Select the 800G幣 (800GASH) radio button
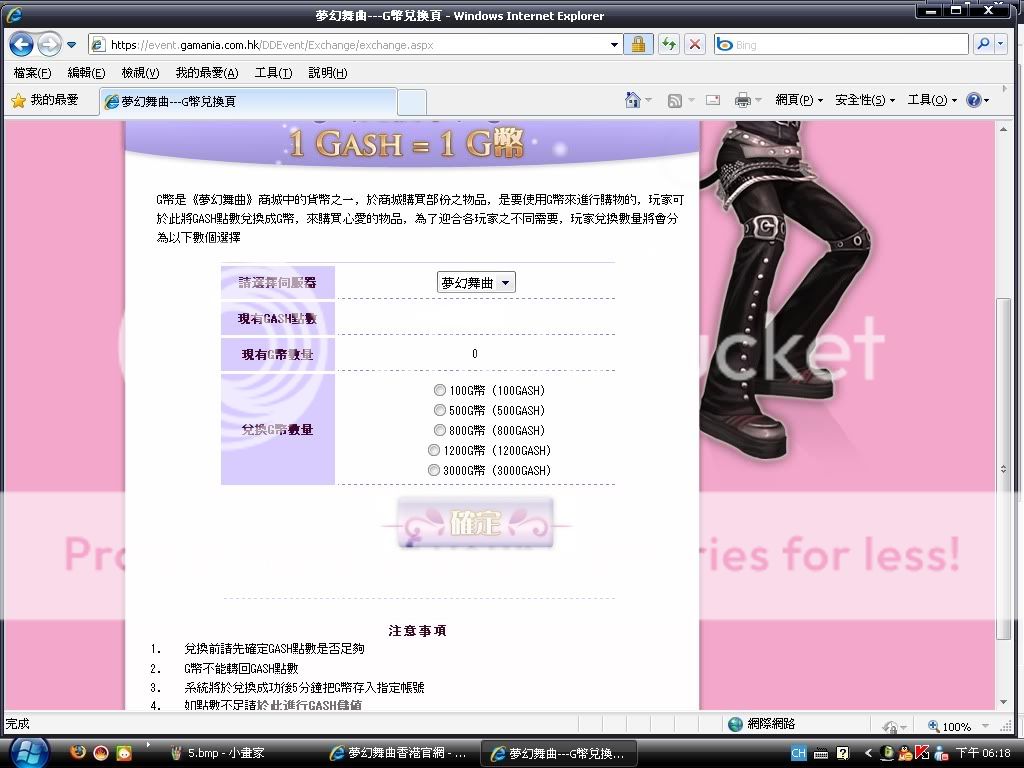1024x768 pixels. tap(440, 430)
